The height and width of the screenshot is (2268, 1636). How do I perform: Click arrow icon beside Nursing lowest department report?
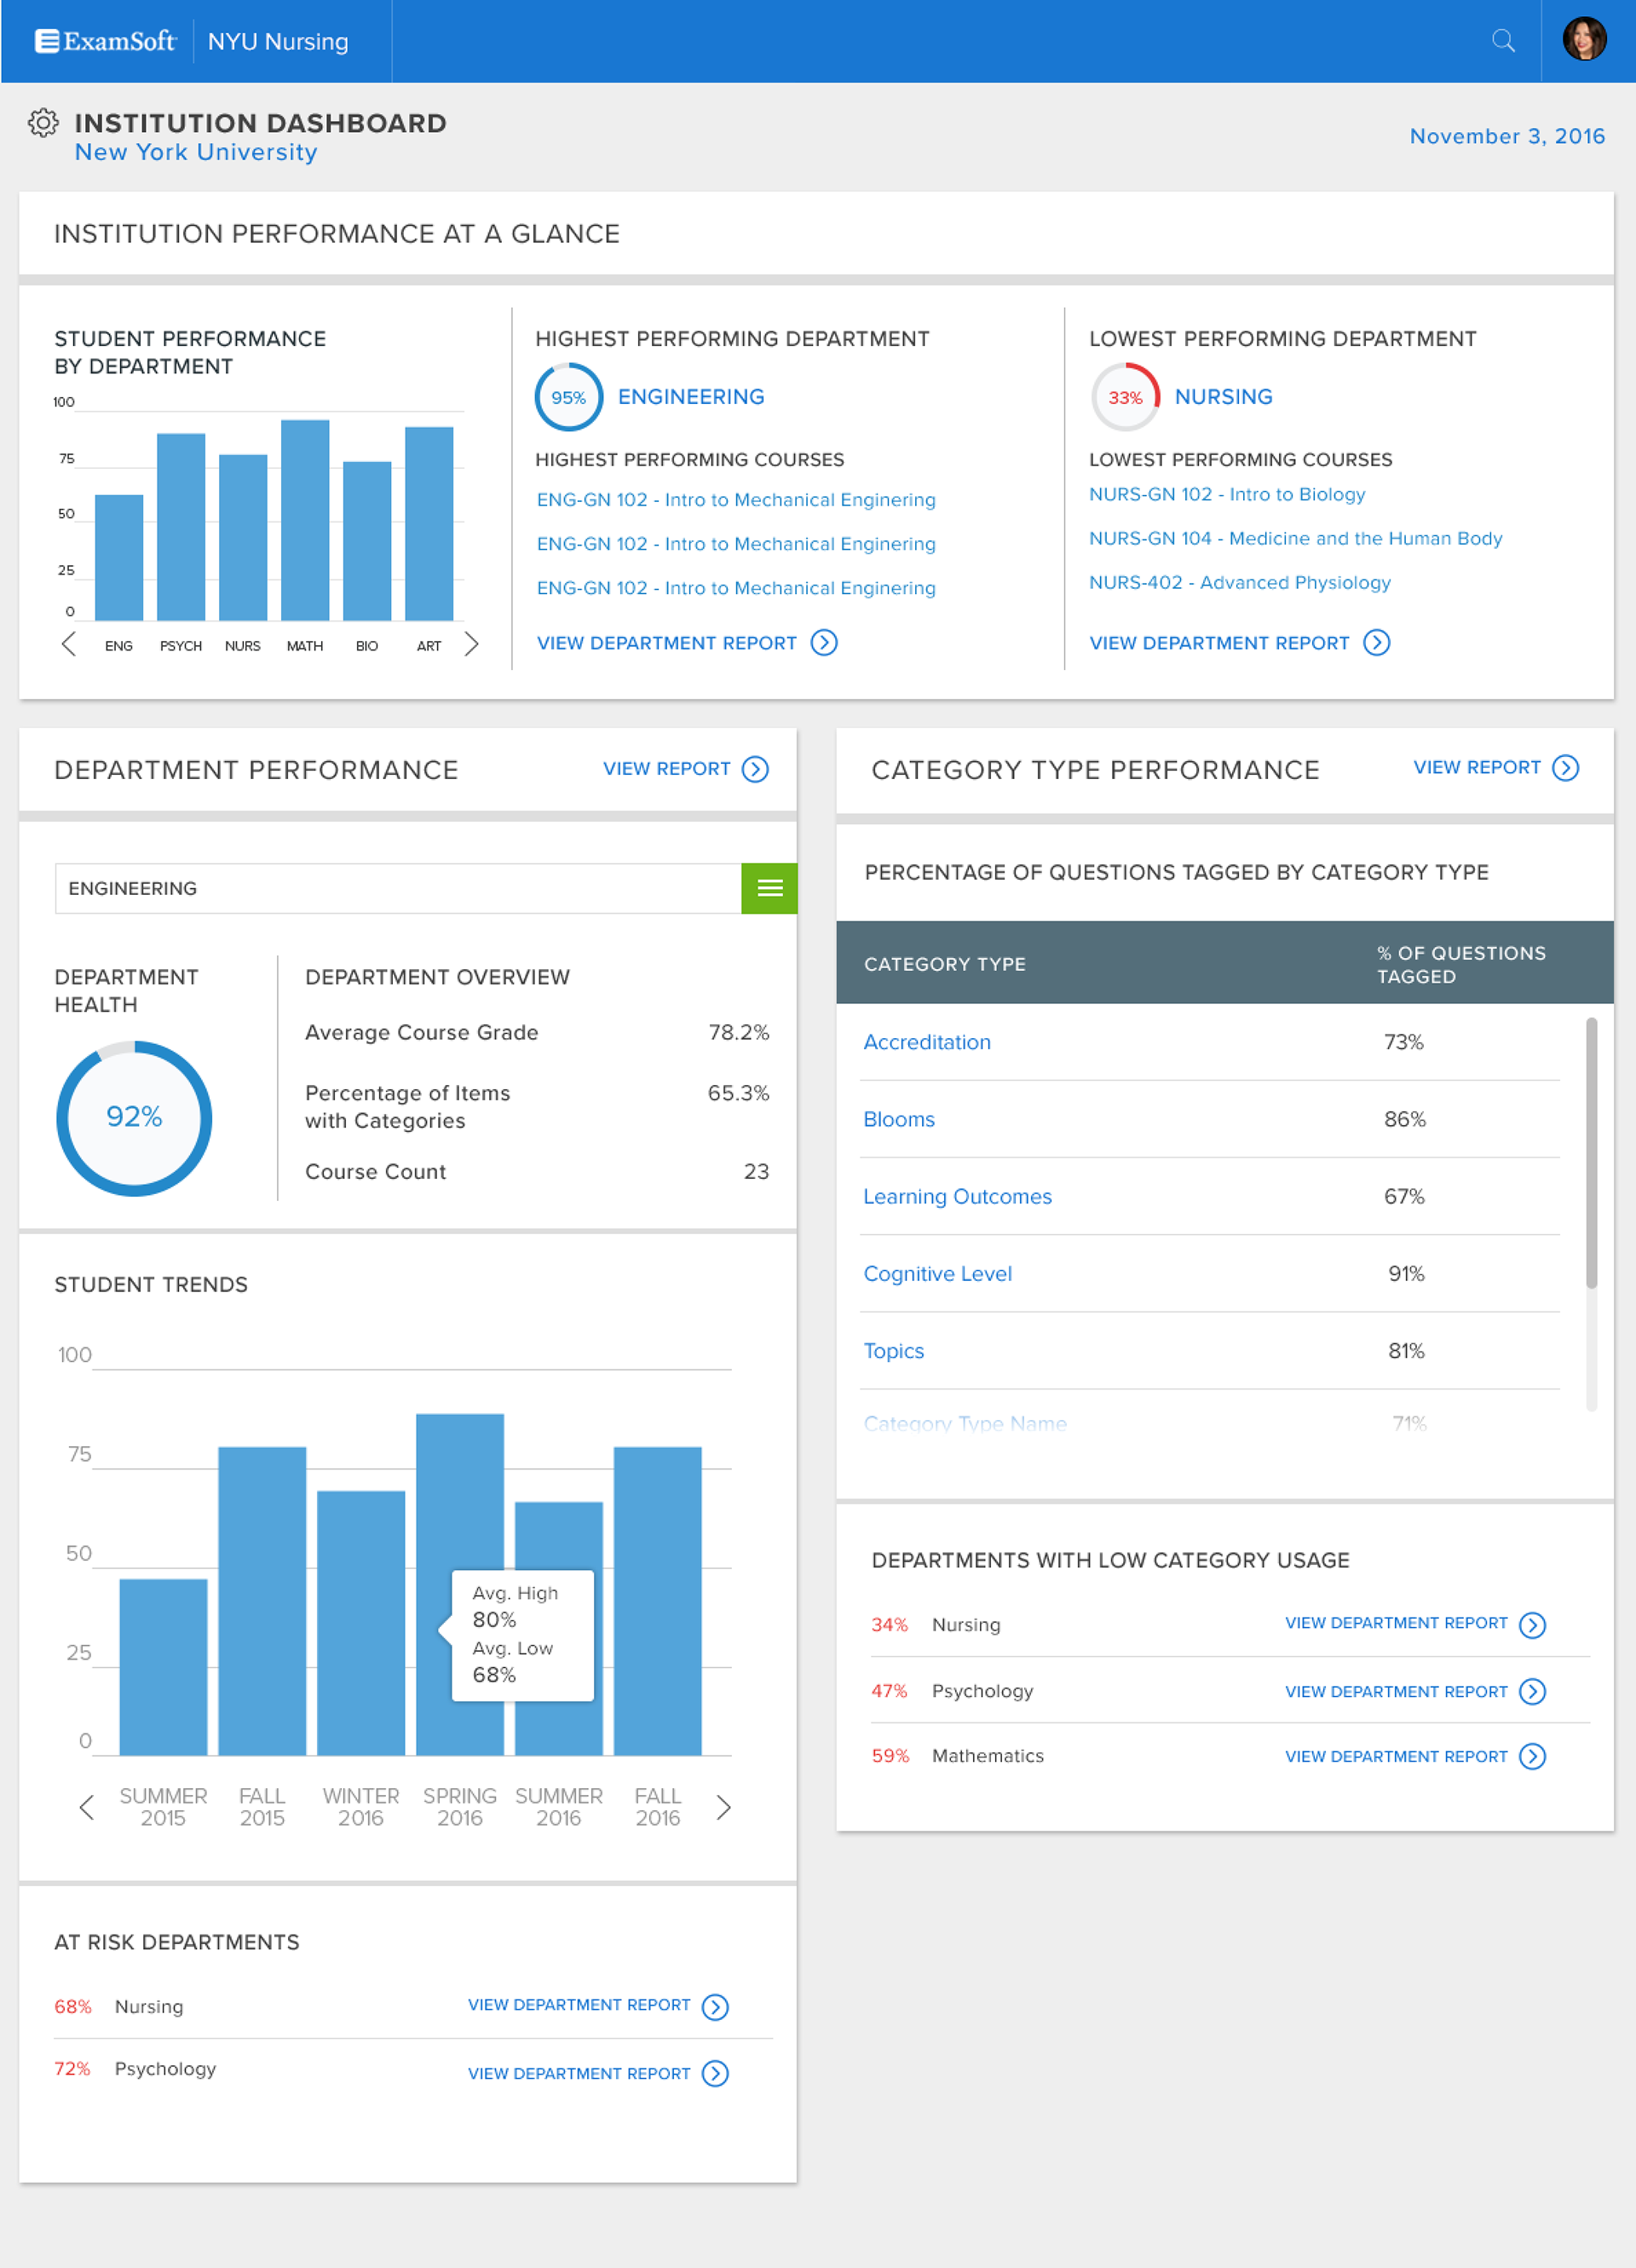(1377, 643)
